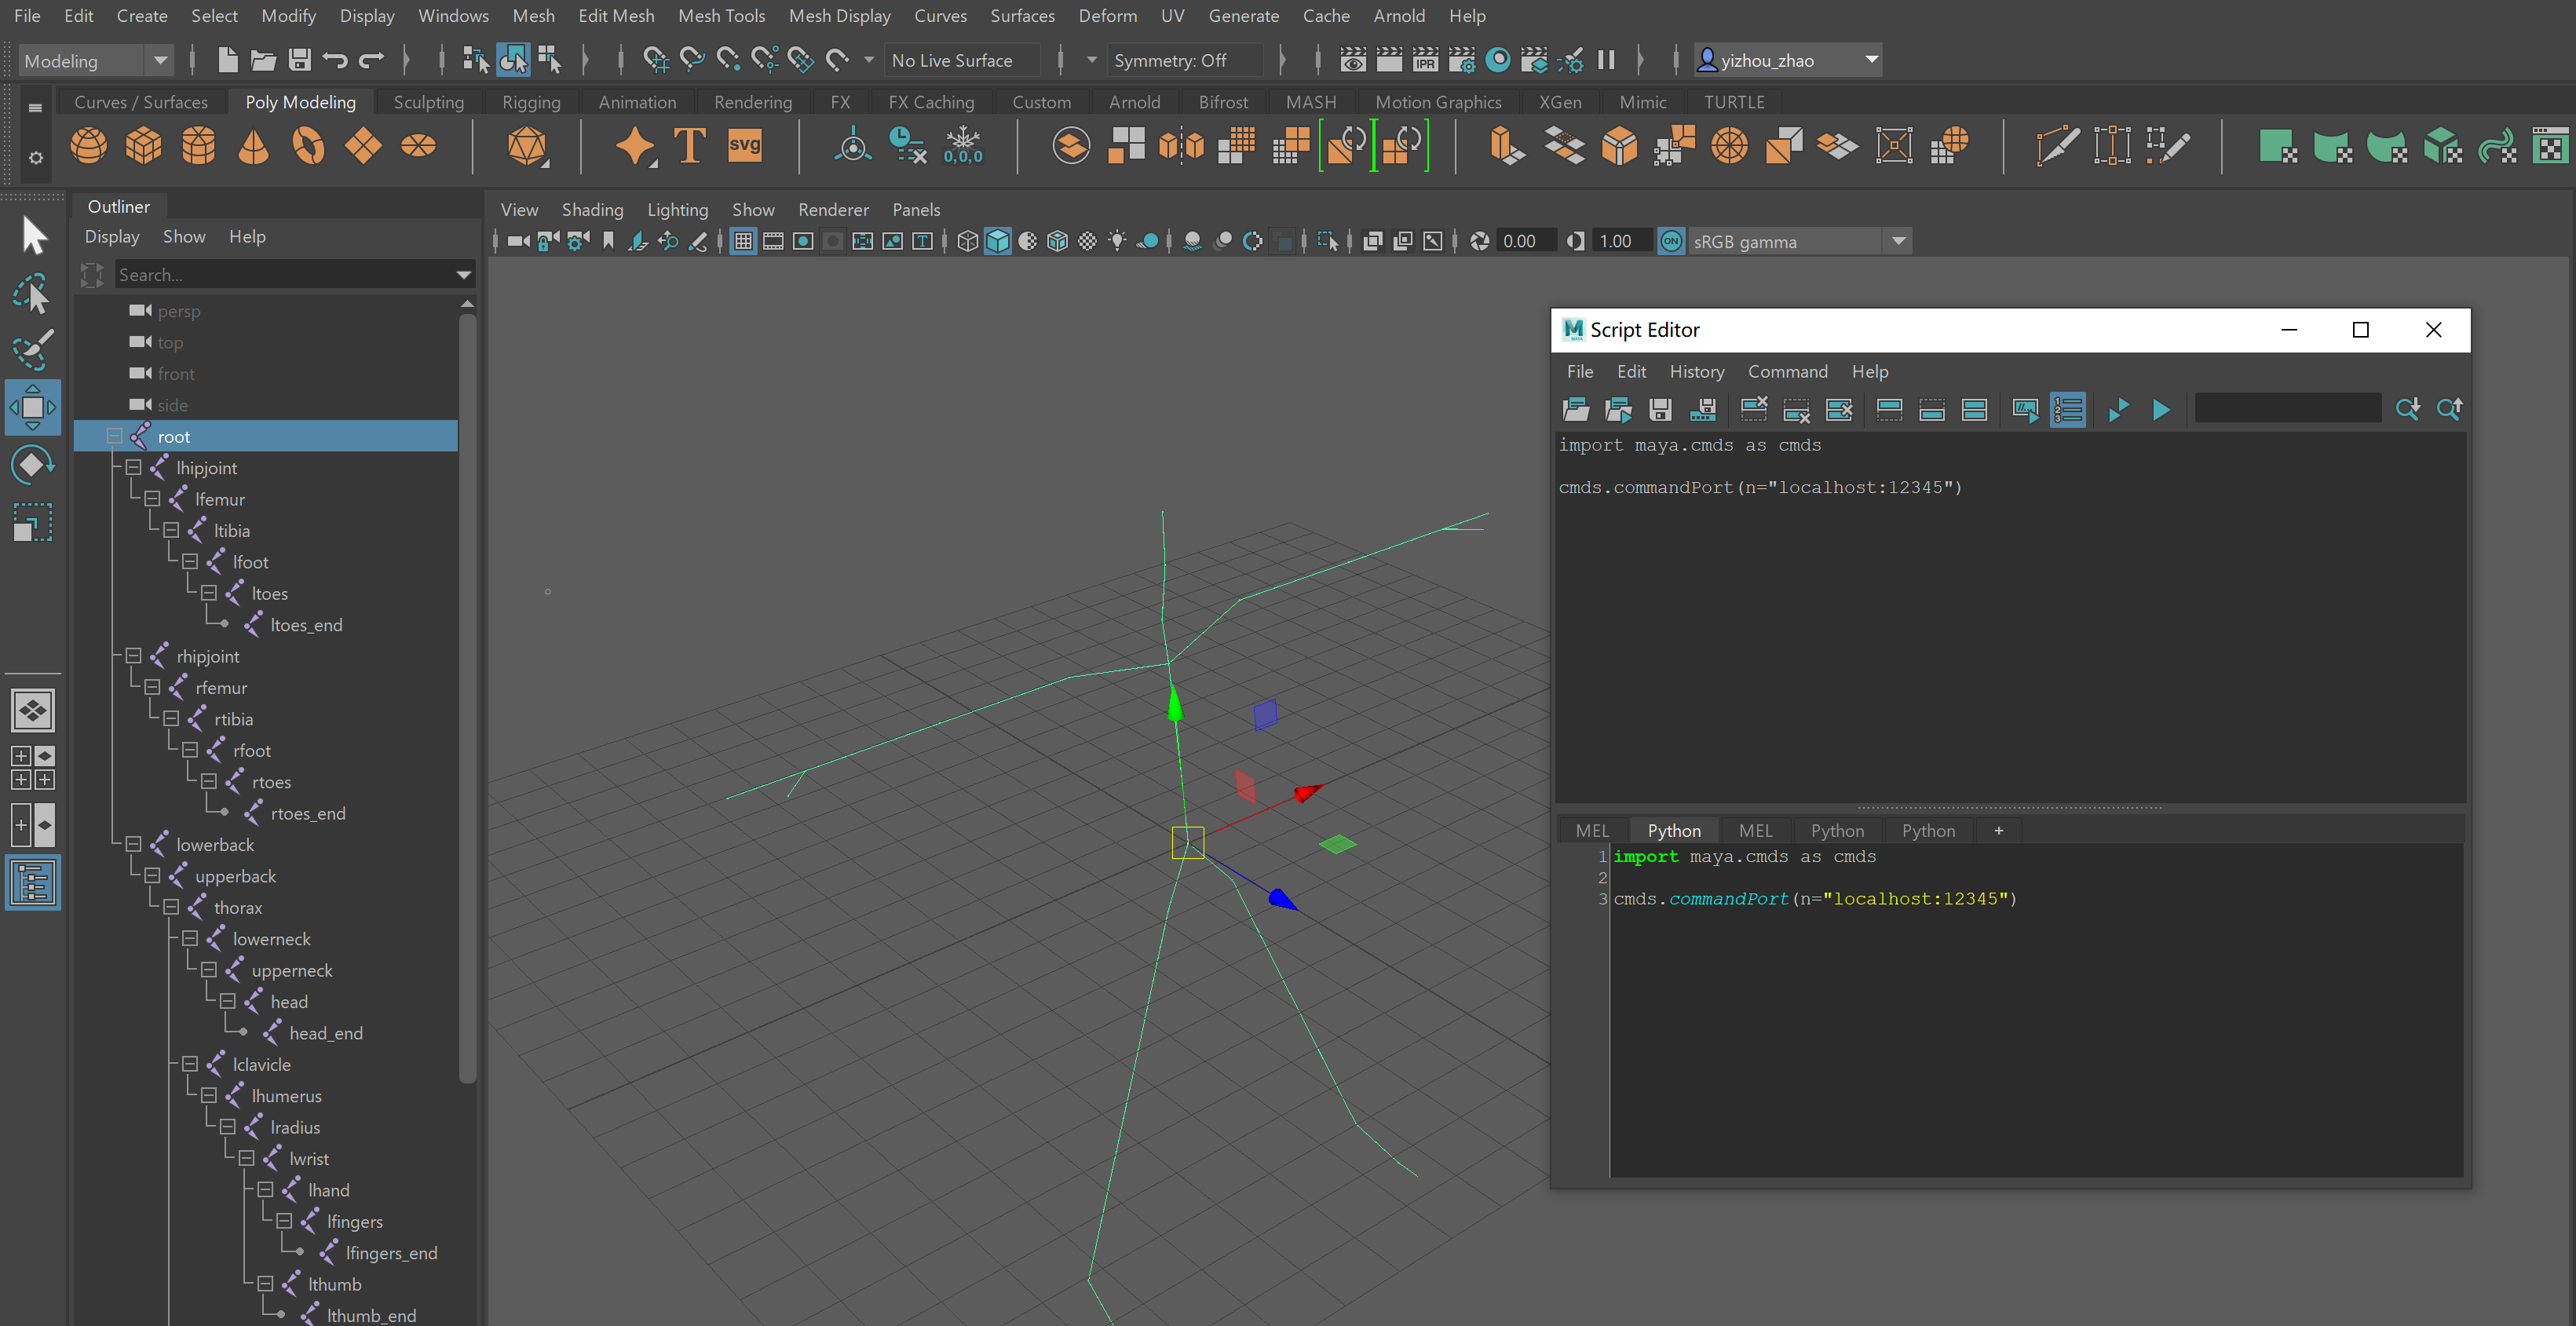Add new Script Editor tab with plus
Viewport: 2576px width, 1326px height.
(1998, 830)
